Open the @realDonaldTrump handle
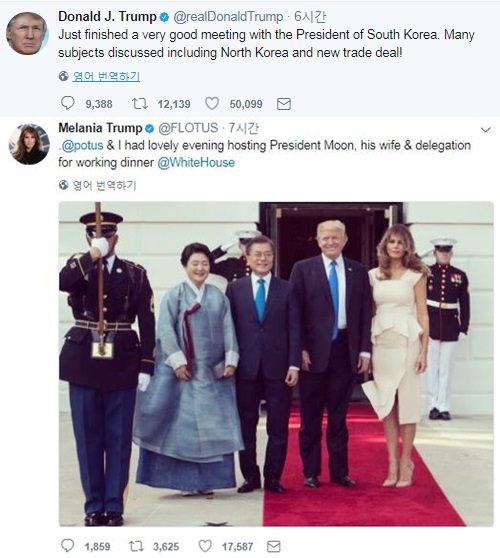This screenshot has width=500, height=558. (x=228, y=17)
